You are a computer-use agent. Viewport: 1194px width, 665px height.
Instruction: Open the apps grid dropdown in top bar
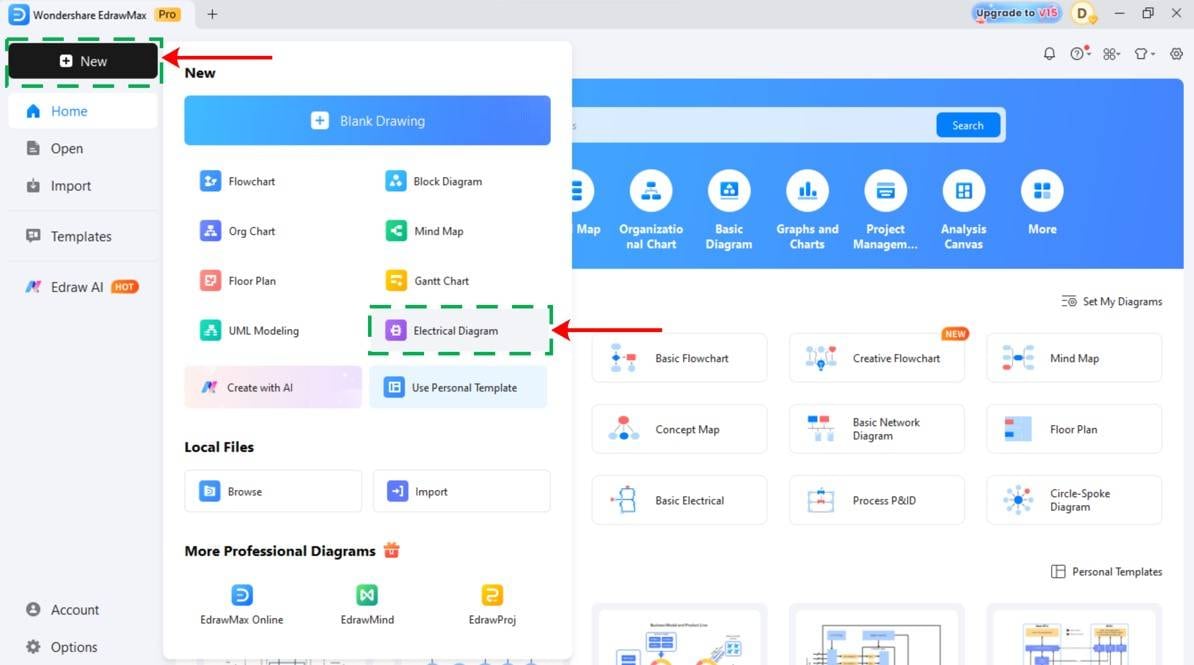(x=1111, y=53)
